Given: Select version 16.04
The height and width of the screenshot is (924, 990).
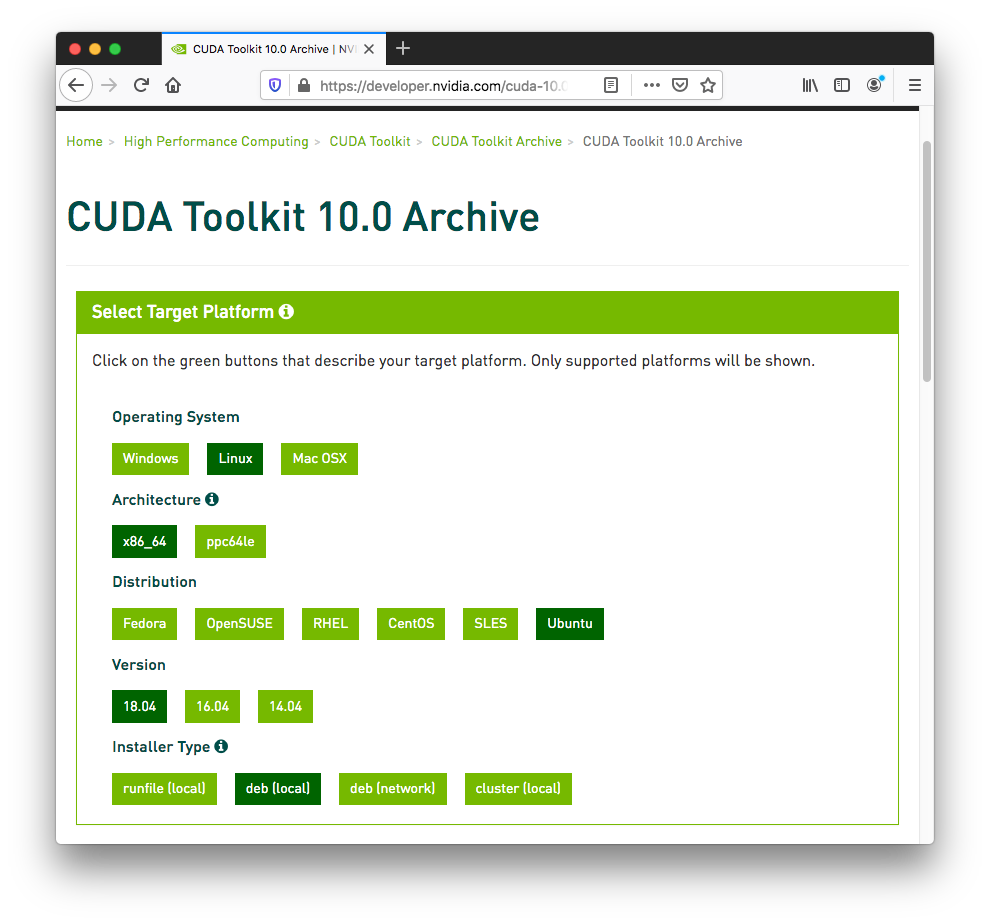Looking at the screenshot, I should [x=213, y=707].
